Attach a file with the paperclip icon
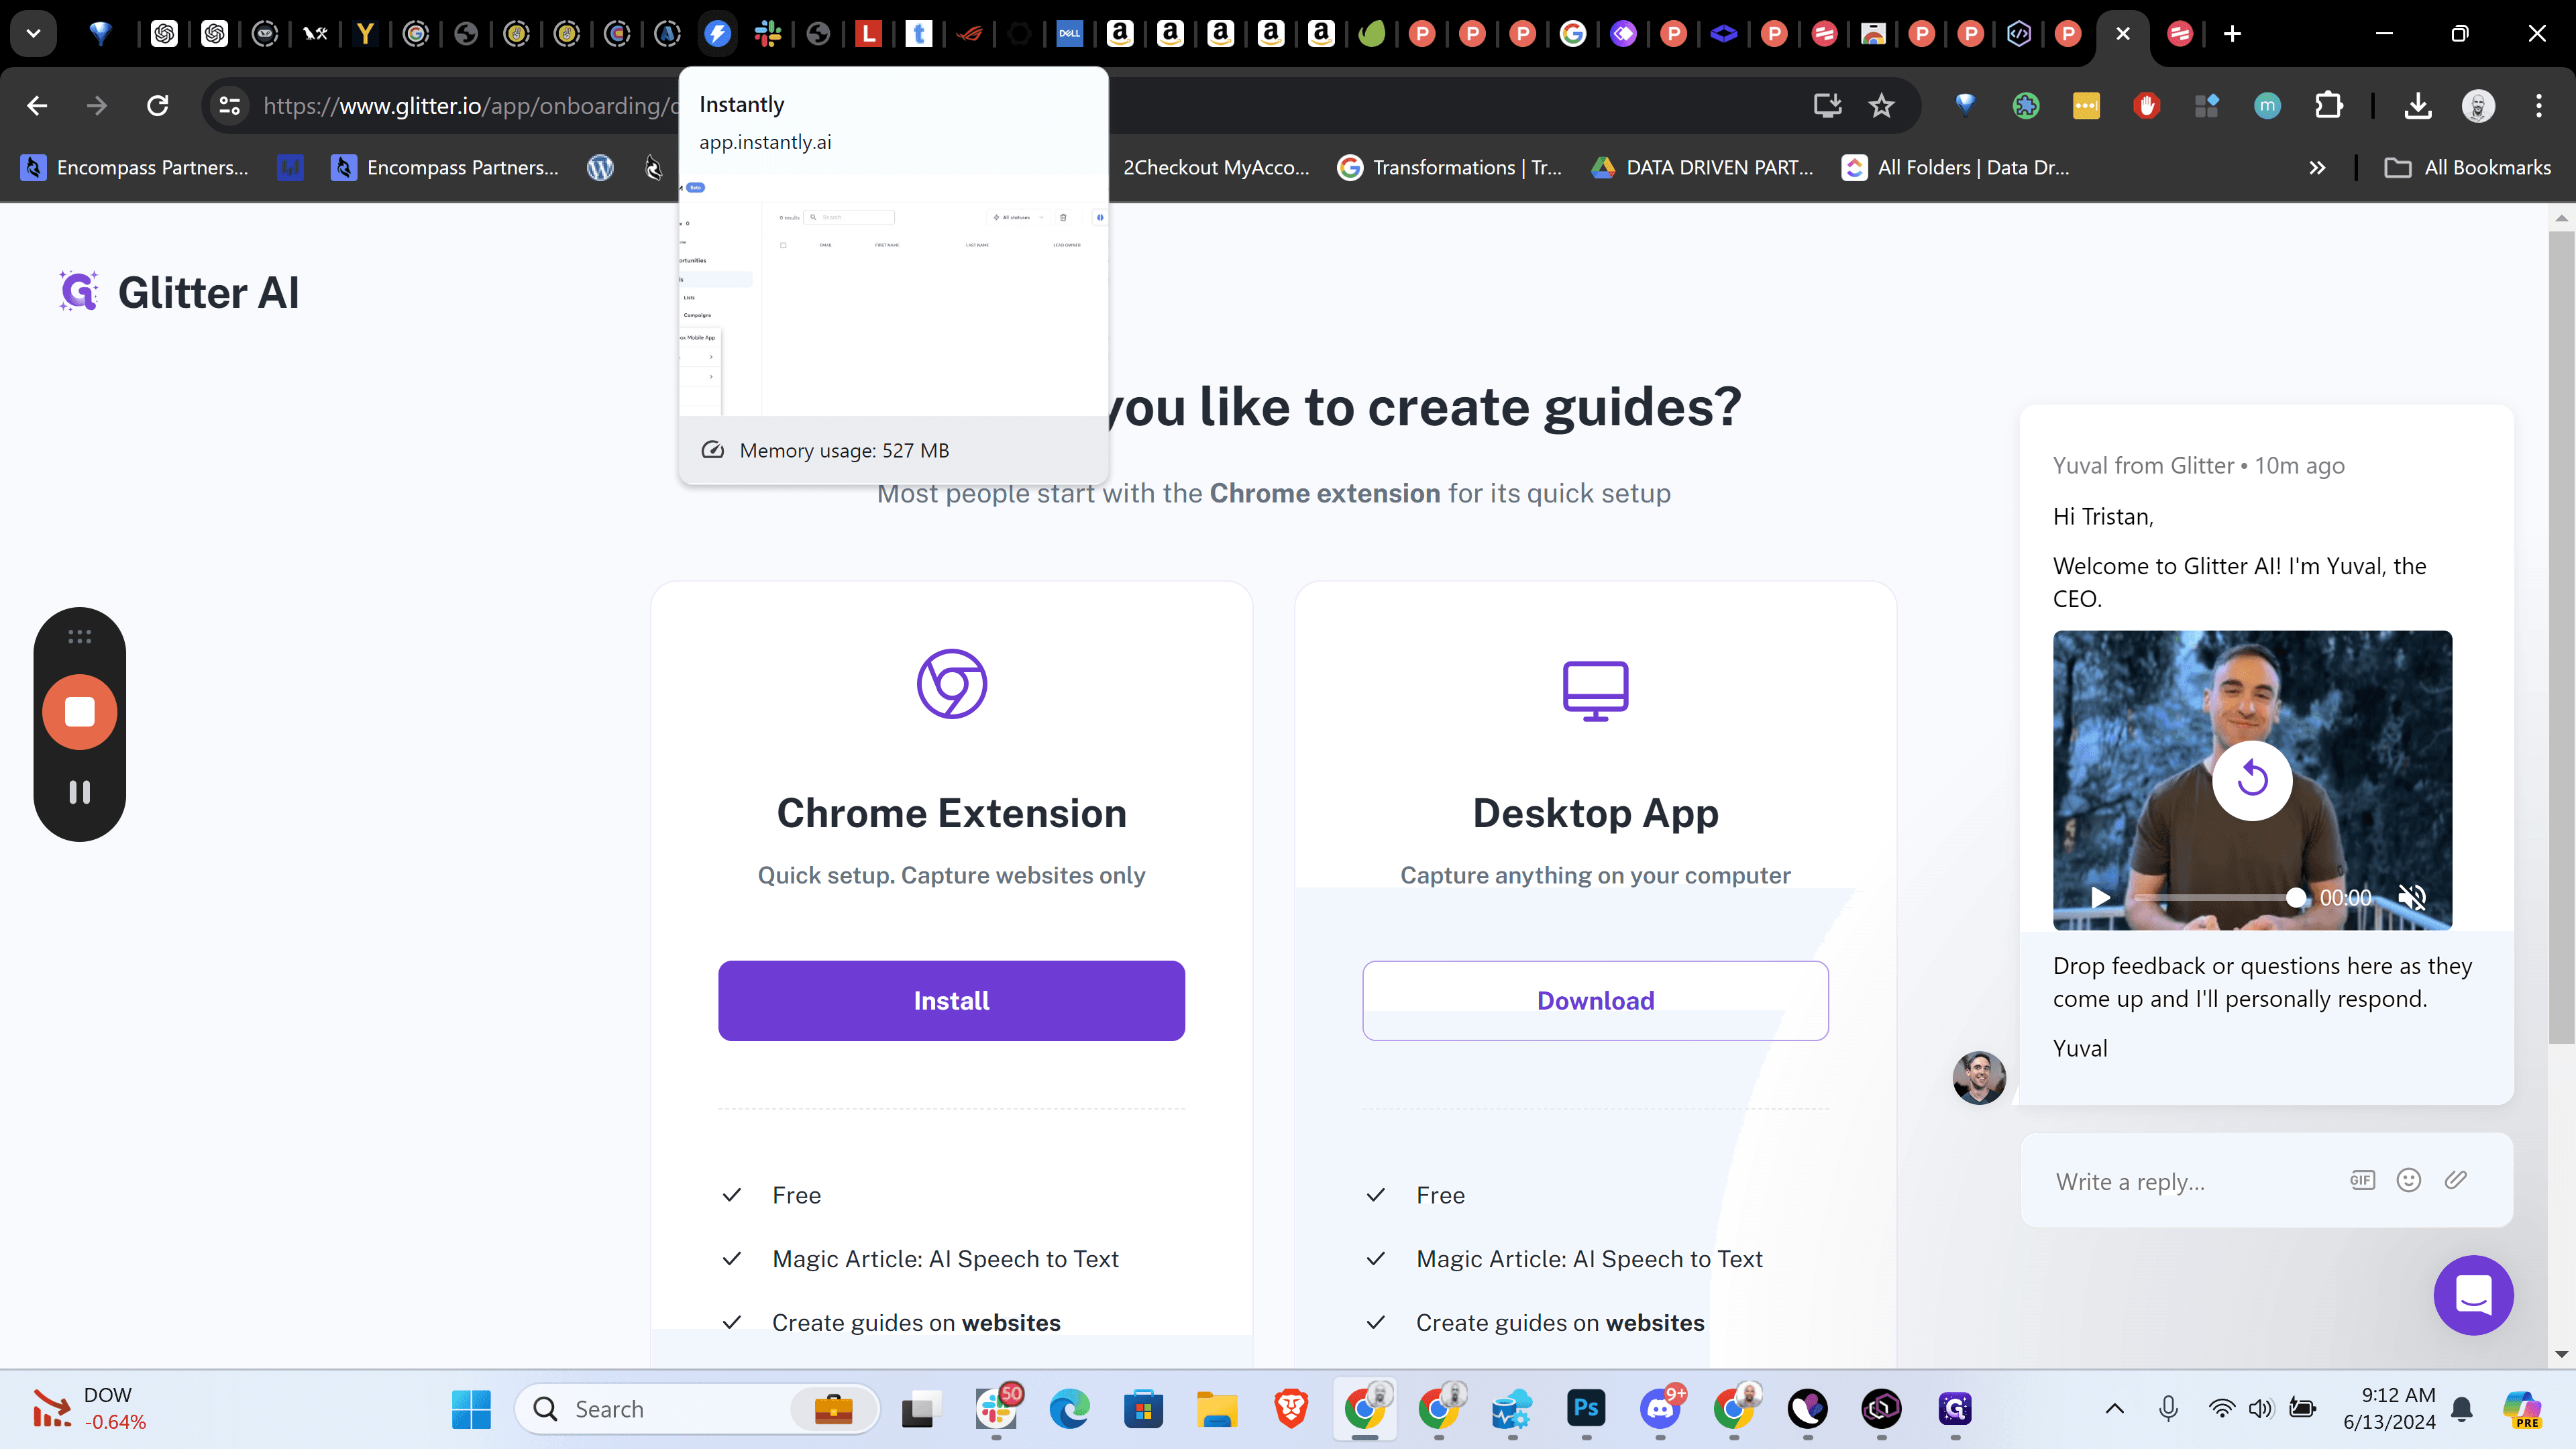The height and width of the screenshot is (1449, 2576). click(2456, 1180)
